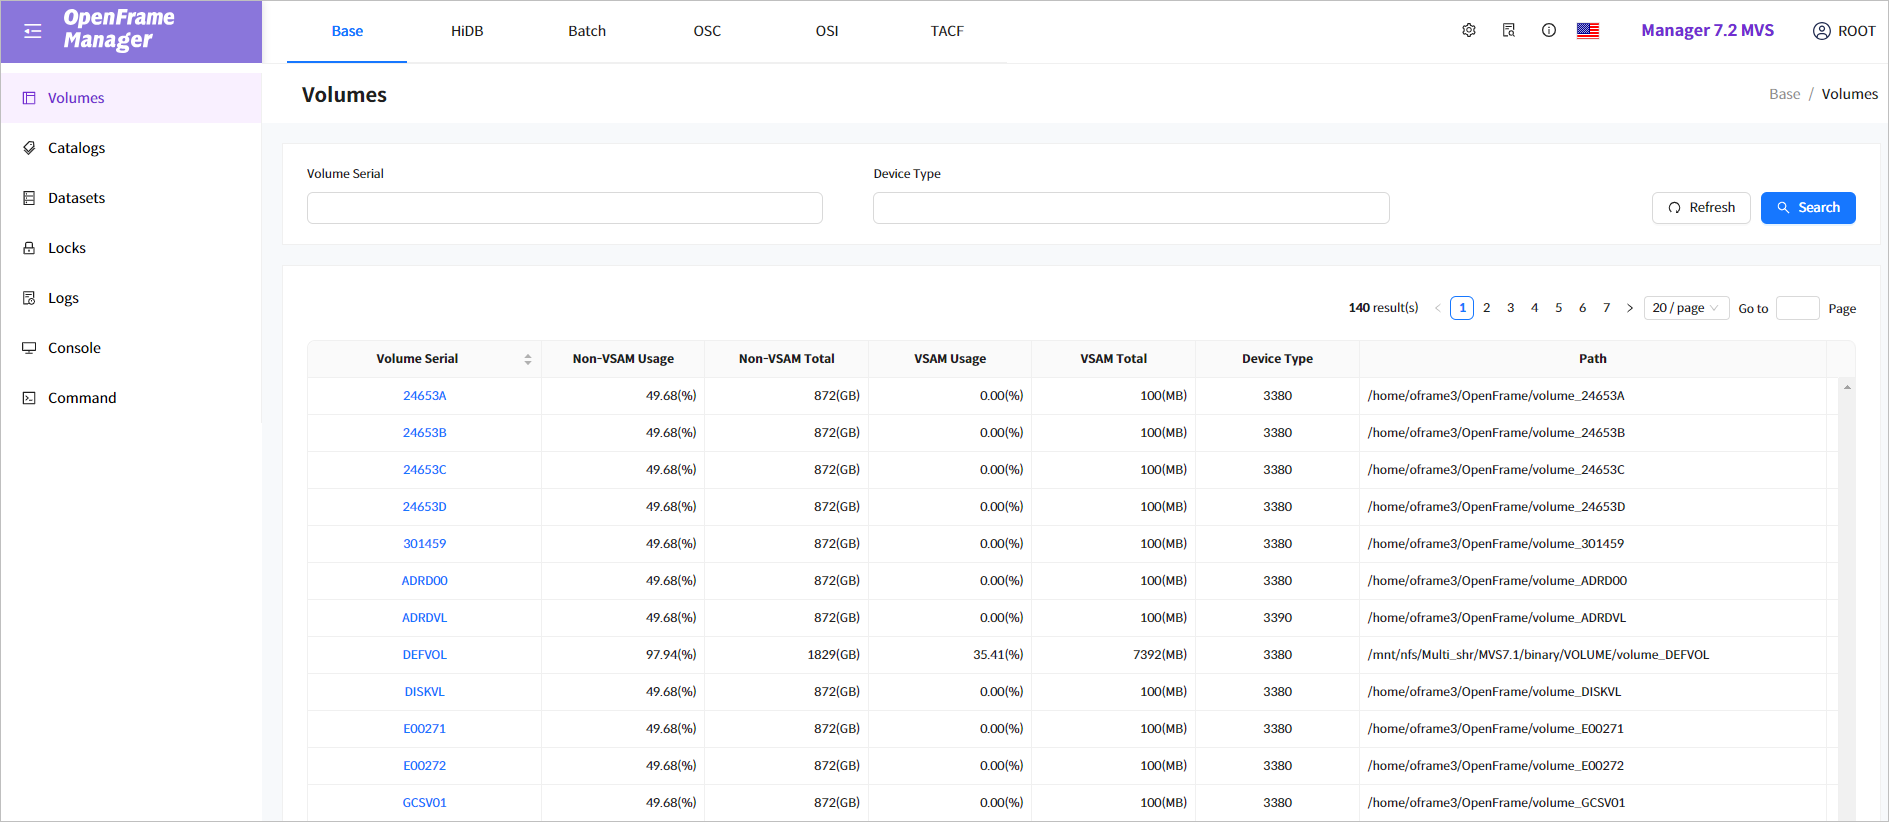Click the table scrollbar up arrow
Screen dimensions: 1889x822
(1847, 387)
